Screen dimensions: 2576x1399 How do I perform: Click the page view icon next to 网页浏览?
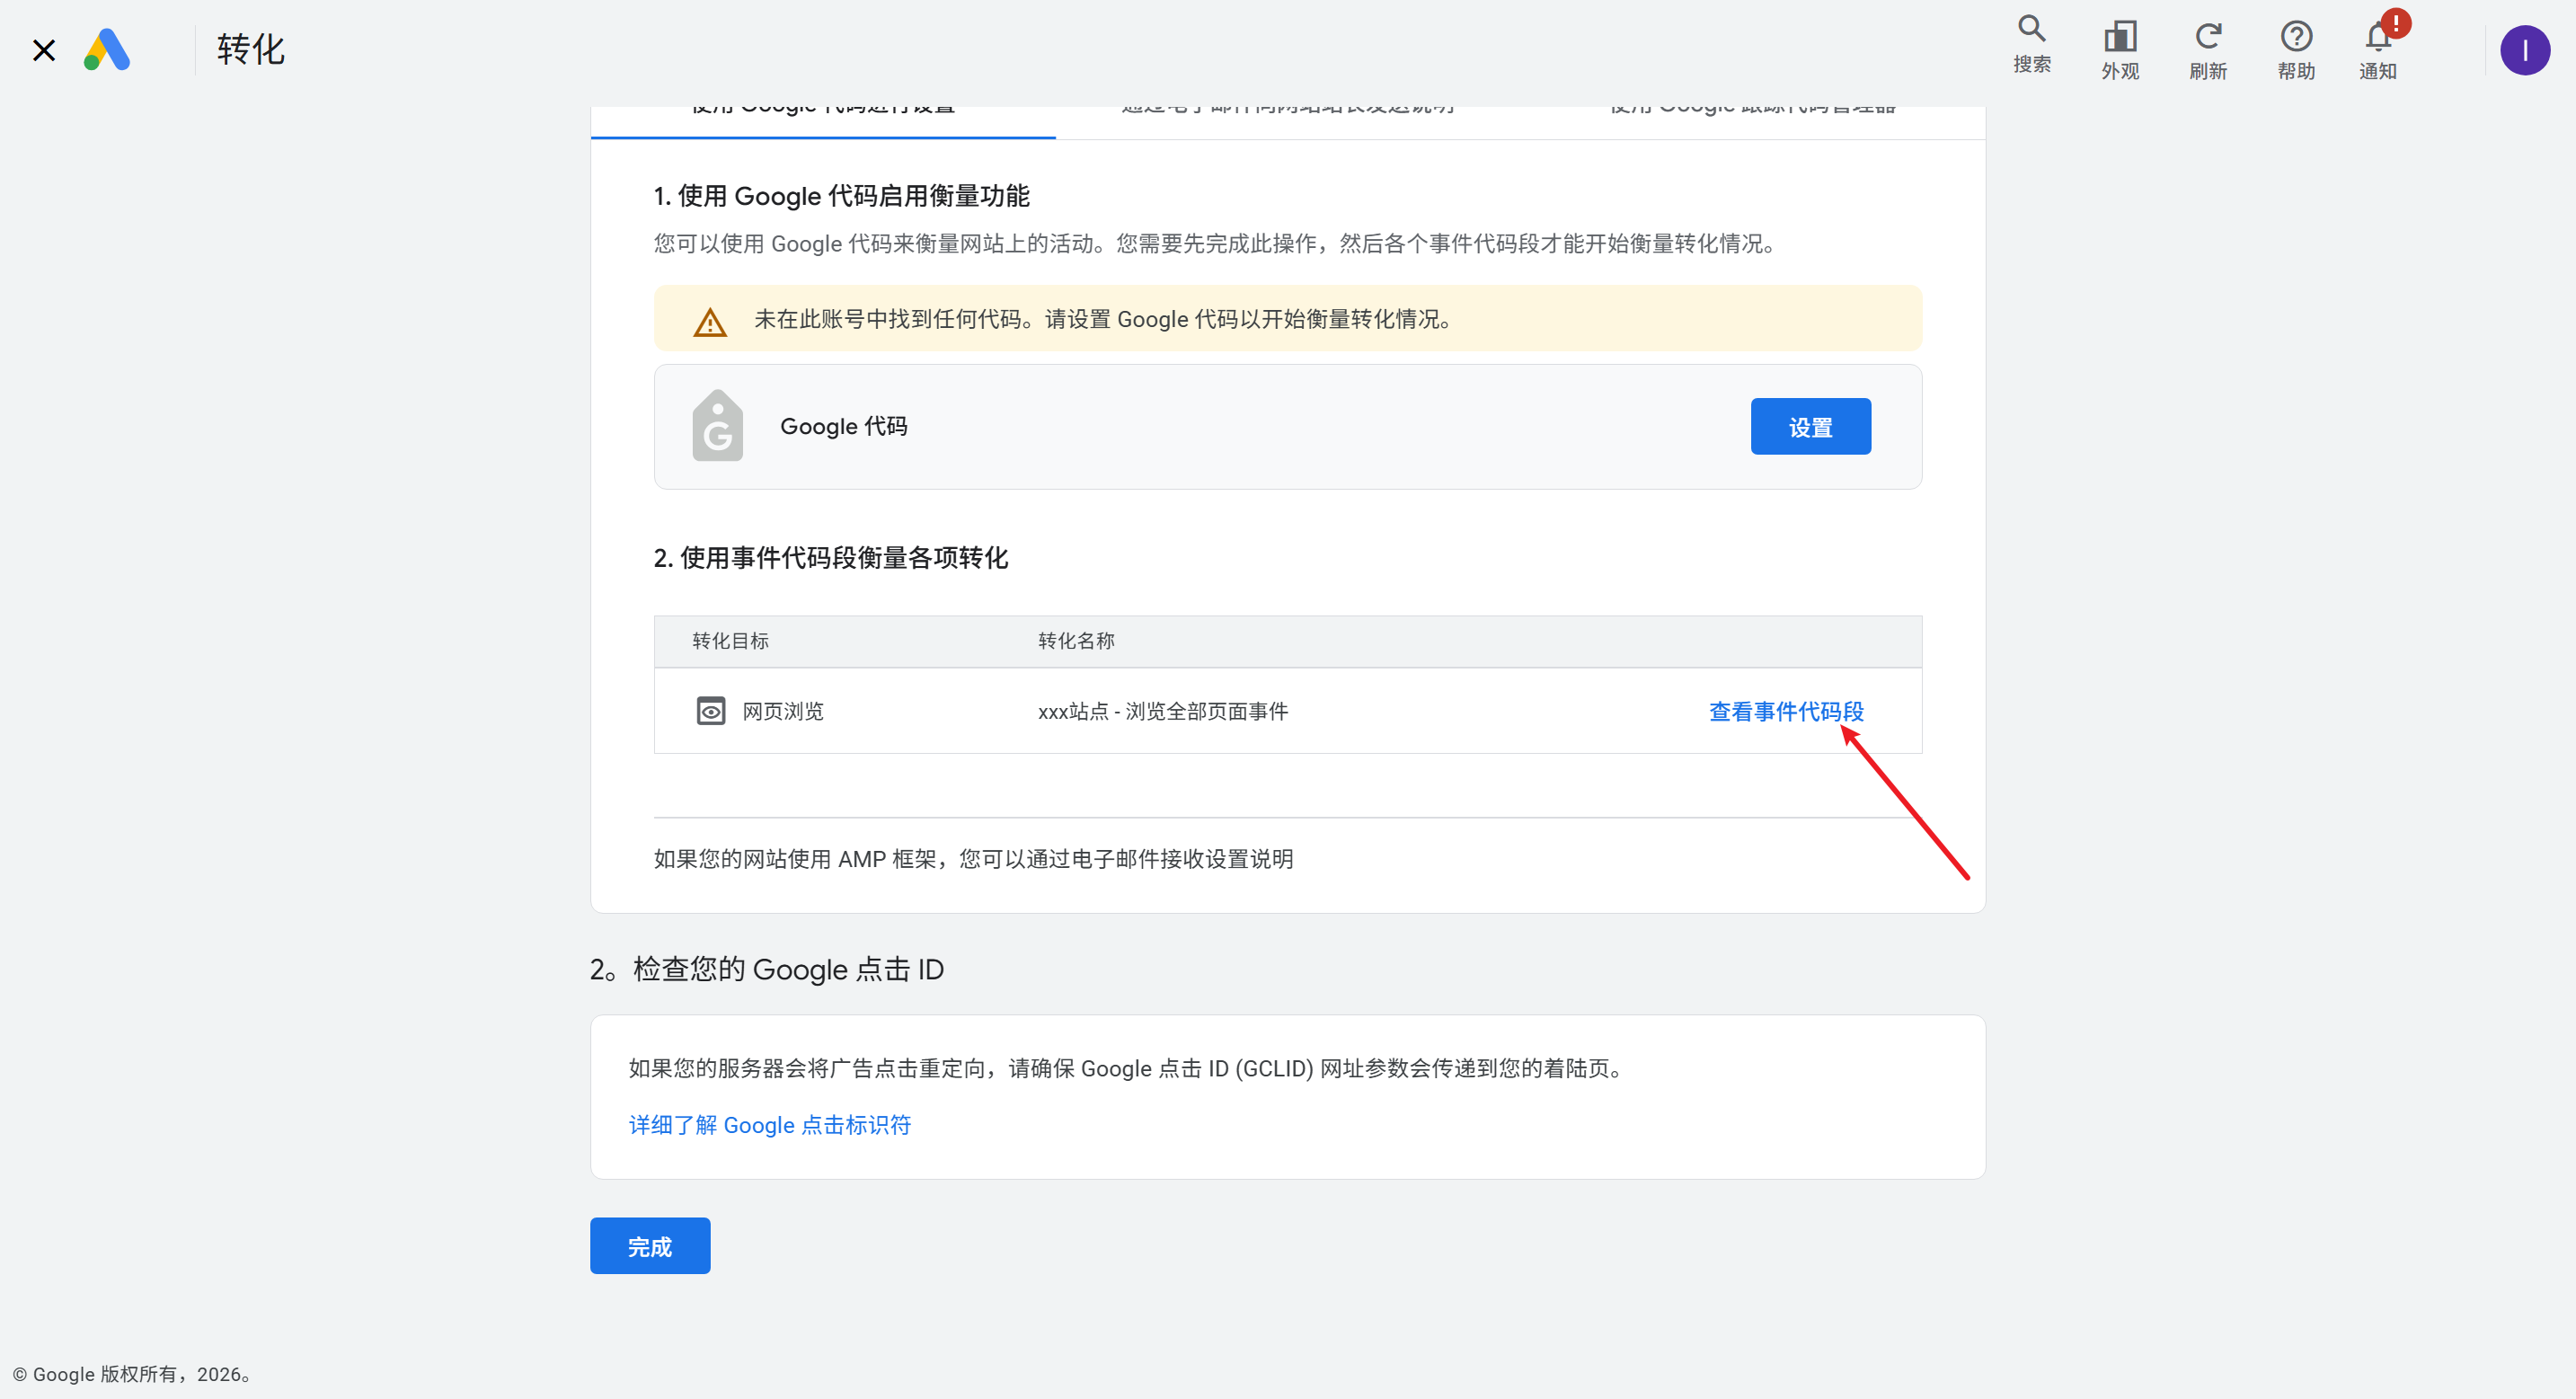tap(710, 711)
